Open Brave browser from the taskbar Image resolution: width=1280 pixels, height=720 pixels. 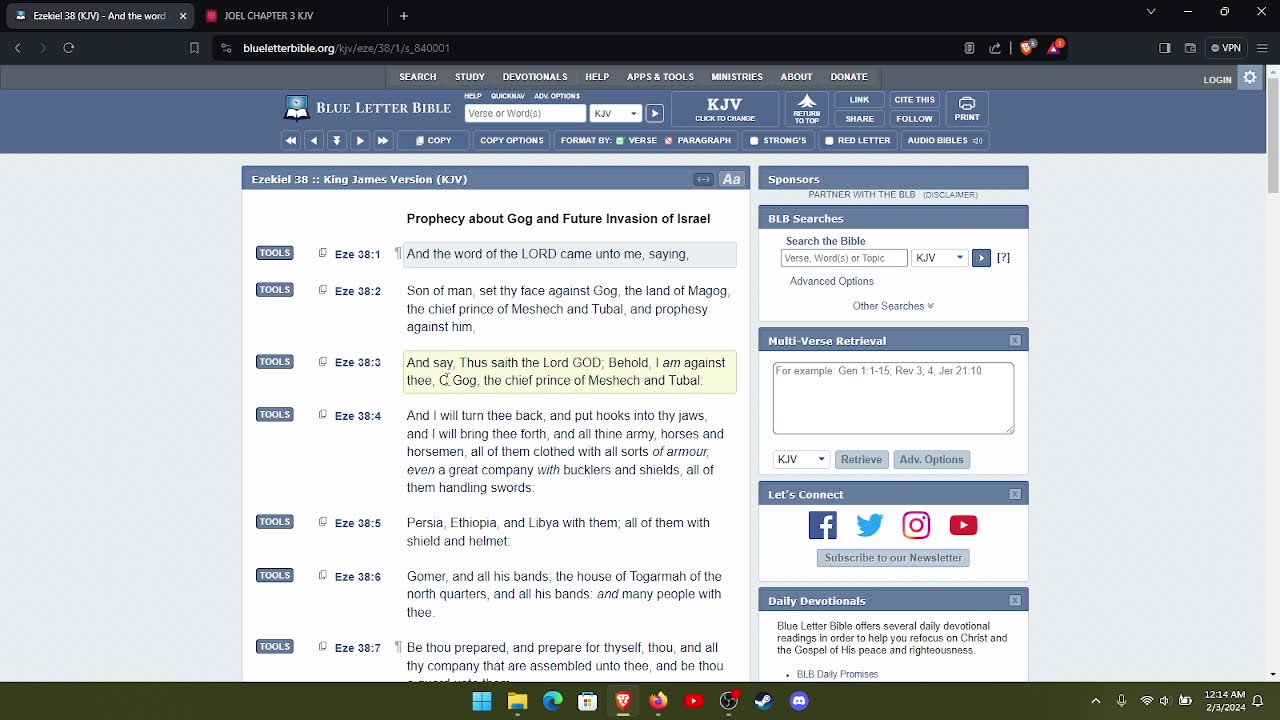[x=623, y=701]
